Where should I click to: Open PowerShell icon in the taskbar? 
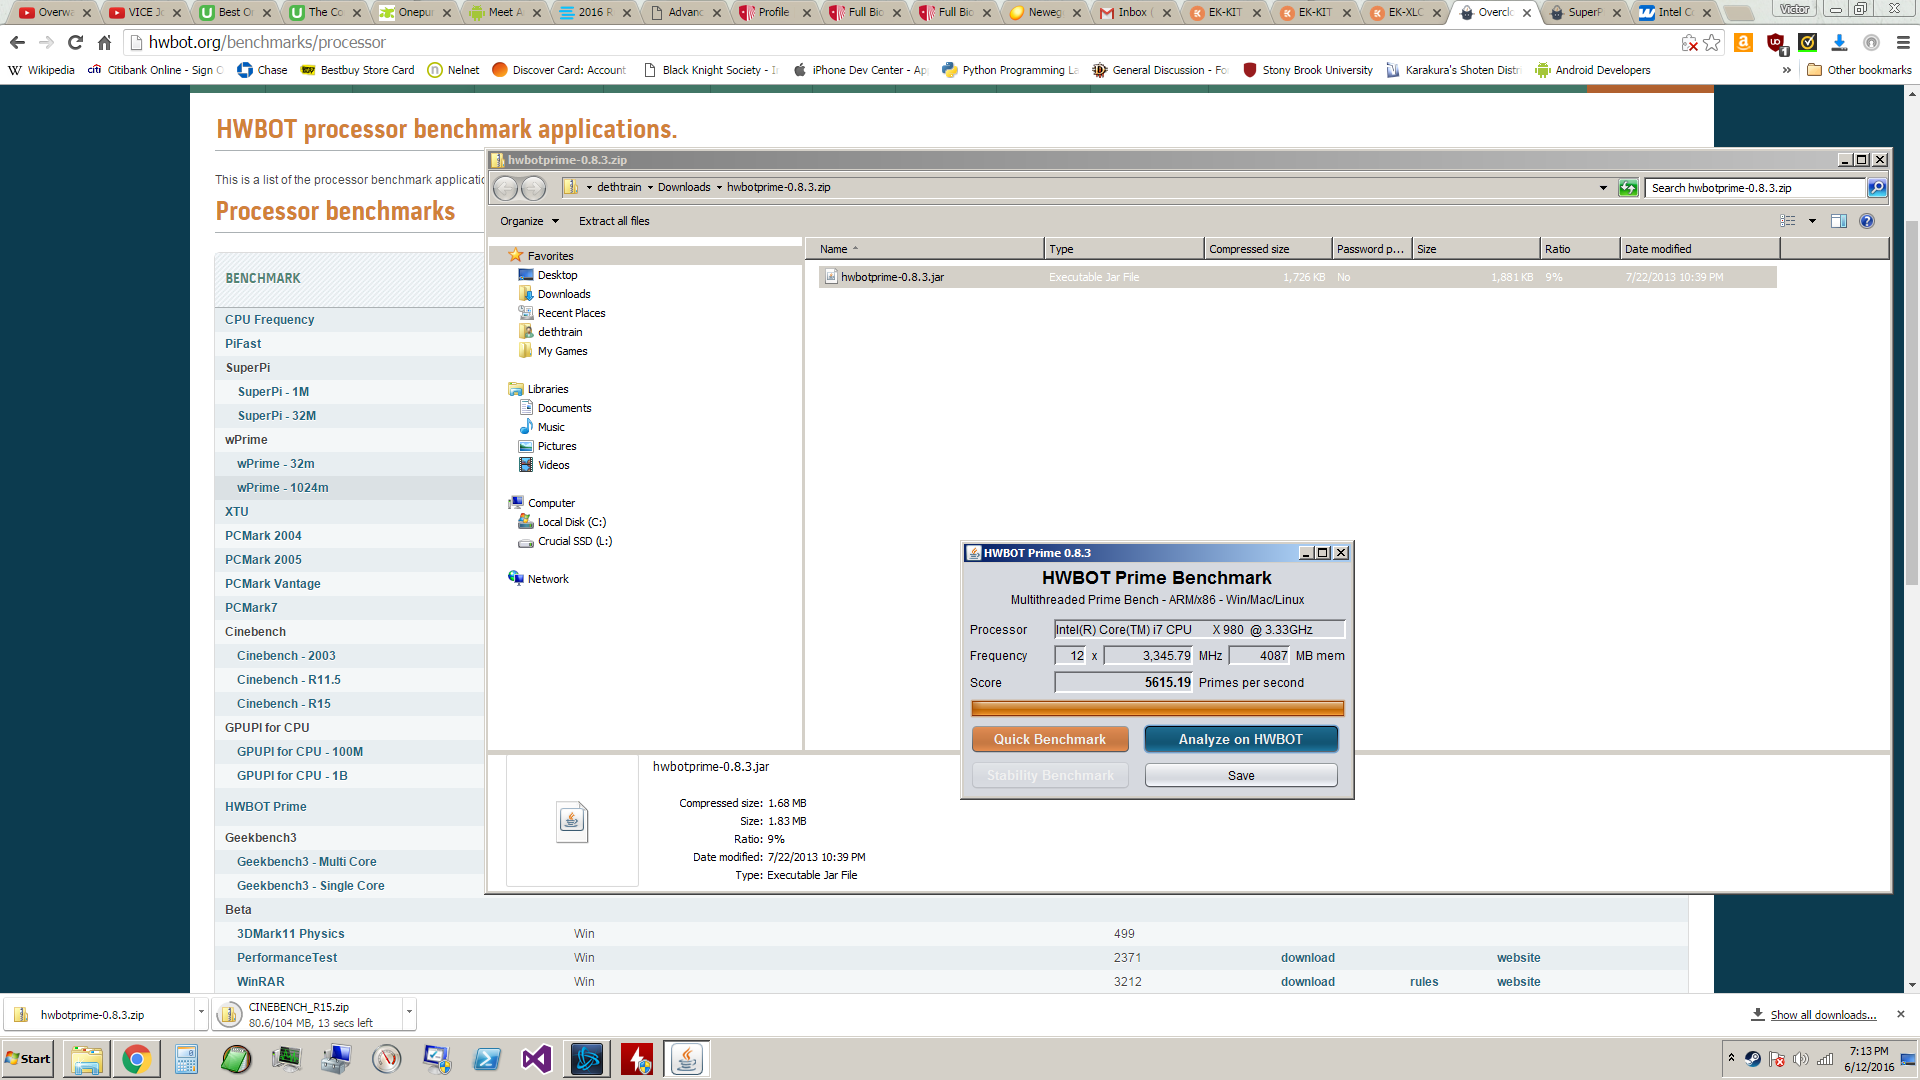pyautogui.click(x=487, y=1059)
